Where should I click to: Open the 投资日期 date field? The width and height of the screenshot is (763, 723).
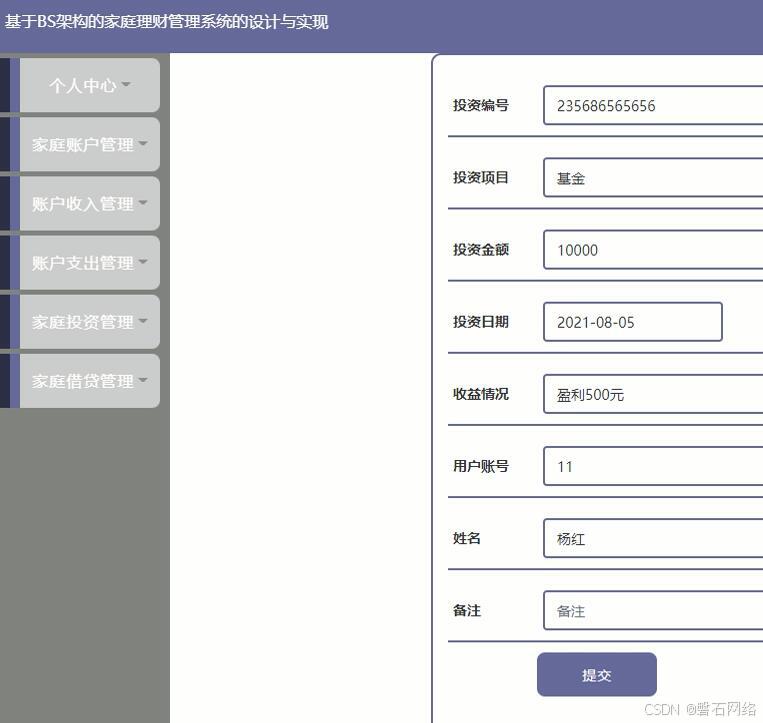coord(633,322)
